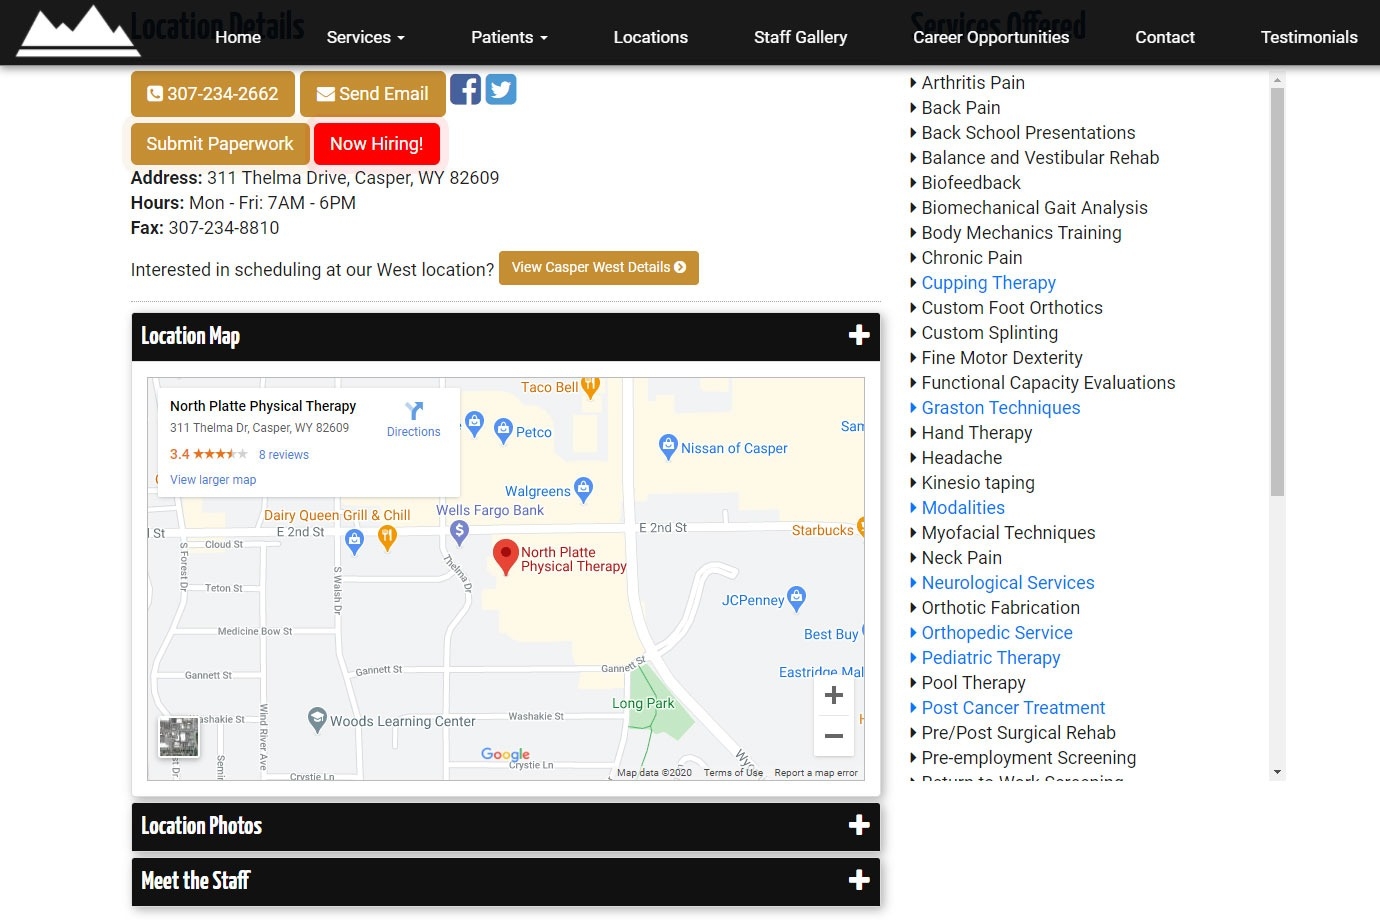Open the map Terms of Use link

pyautogui.click(x=733, y=773)
